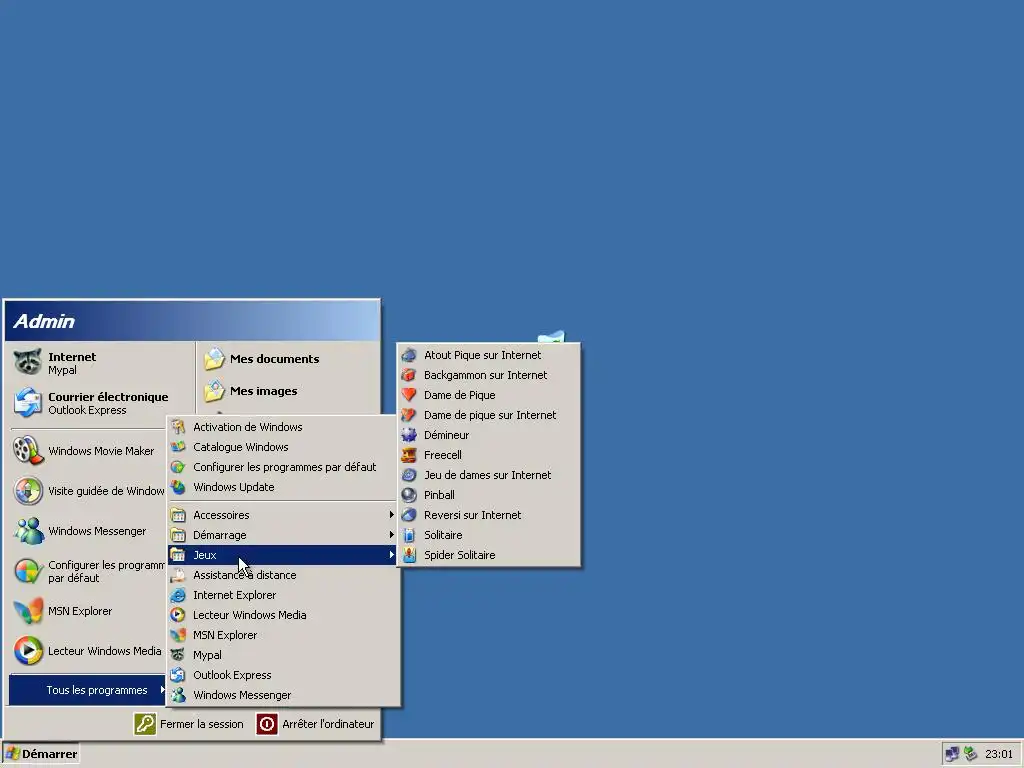Viewport: 1024px width, 768px height.
Task: Open Courrier électronique Outlook Express entry
Action: click(x=101, y=403)
